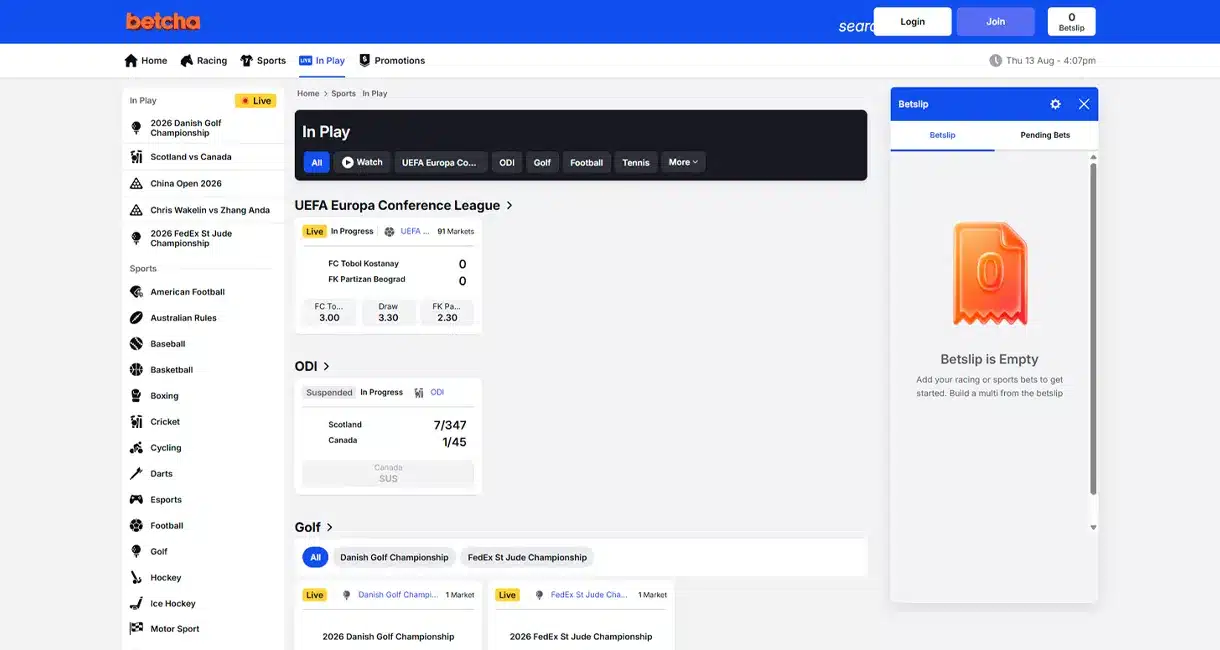Screen dimensions: 1220x650
Task: Select the Football filter chip
Action: (587, 162)
